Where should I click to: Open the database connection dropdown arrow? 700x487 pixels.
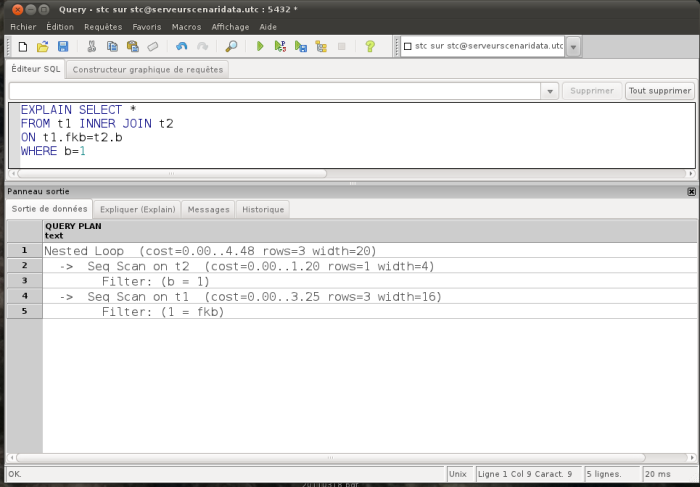tap(574, 46)
